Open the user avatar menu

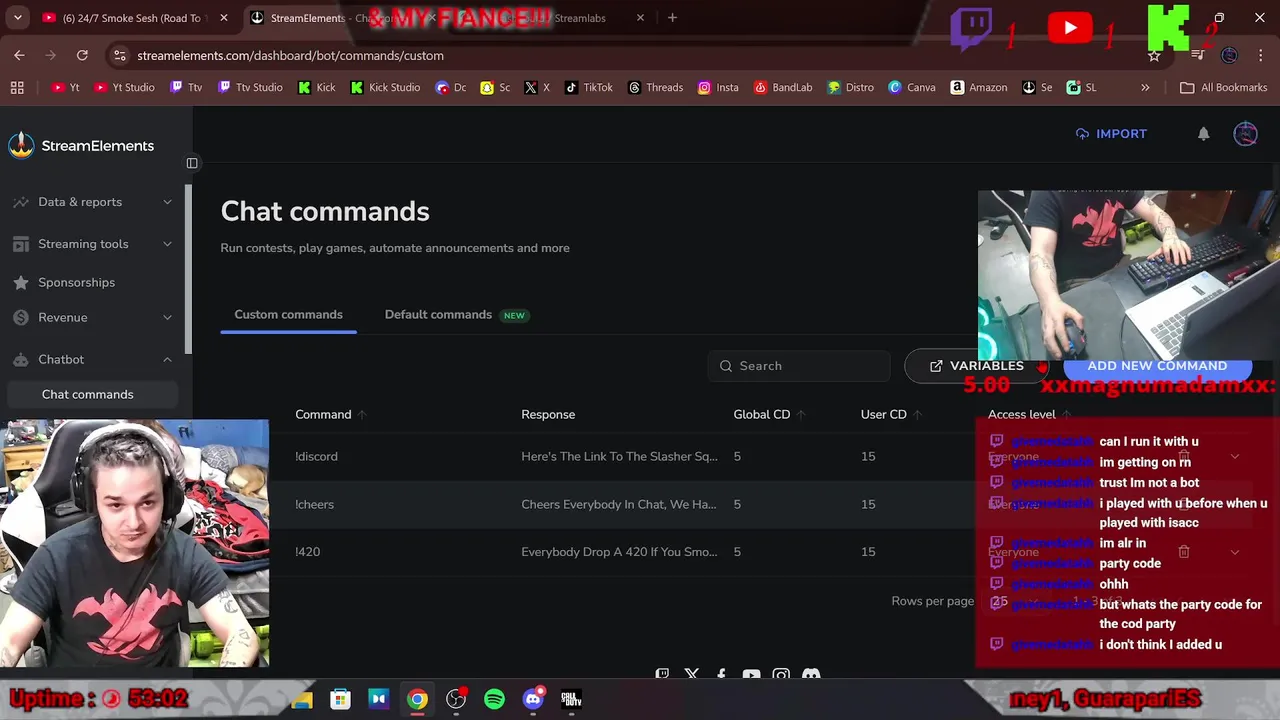click(x=1245, y=134)
